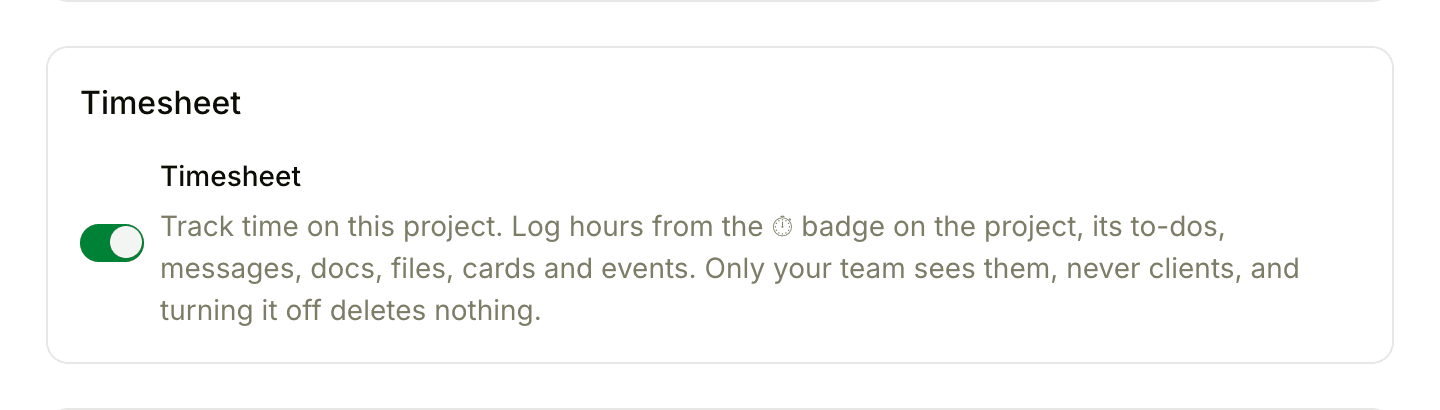Click 'turning it off deletes nothing' text
The height and width of the screenshot is (410, 1440).
(x=350, y=311)
